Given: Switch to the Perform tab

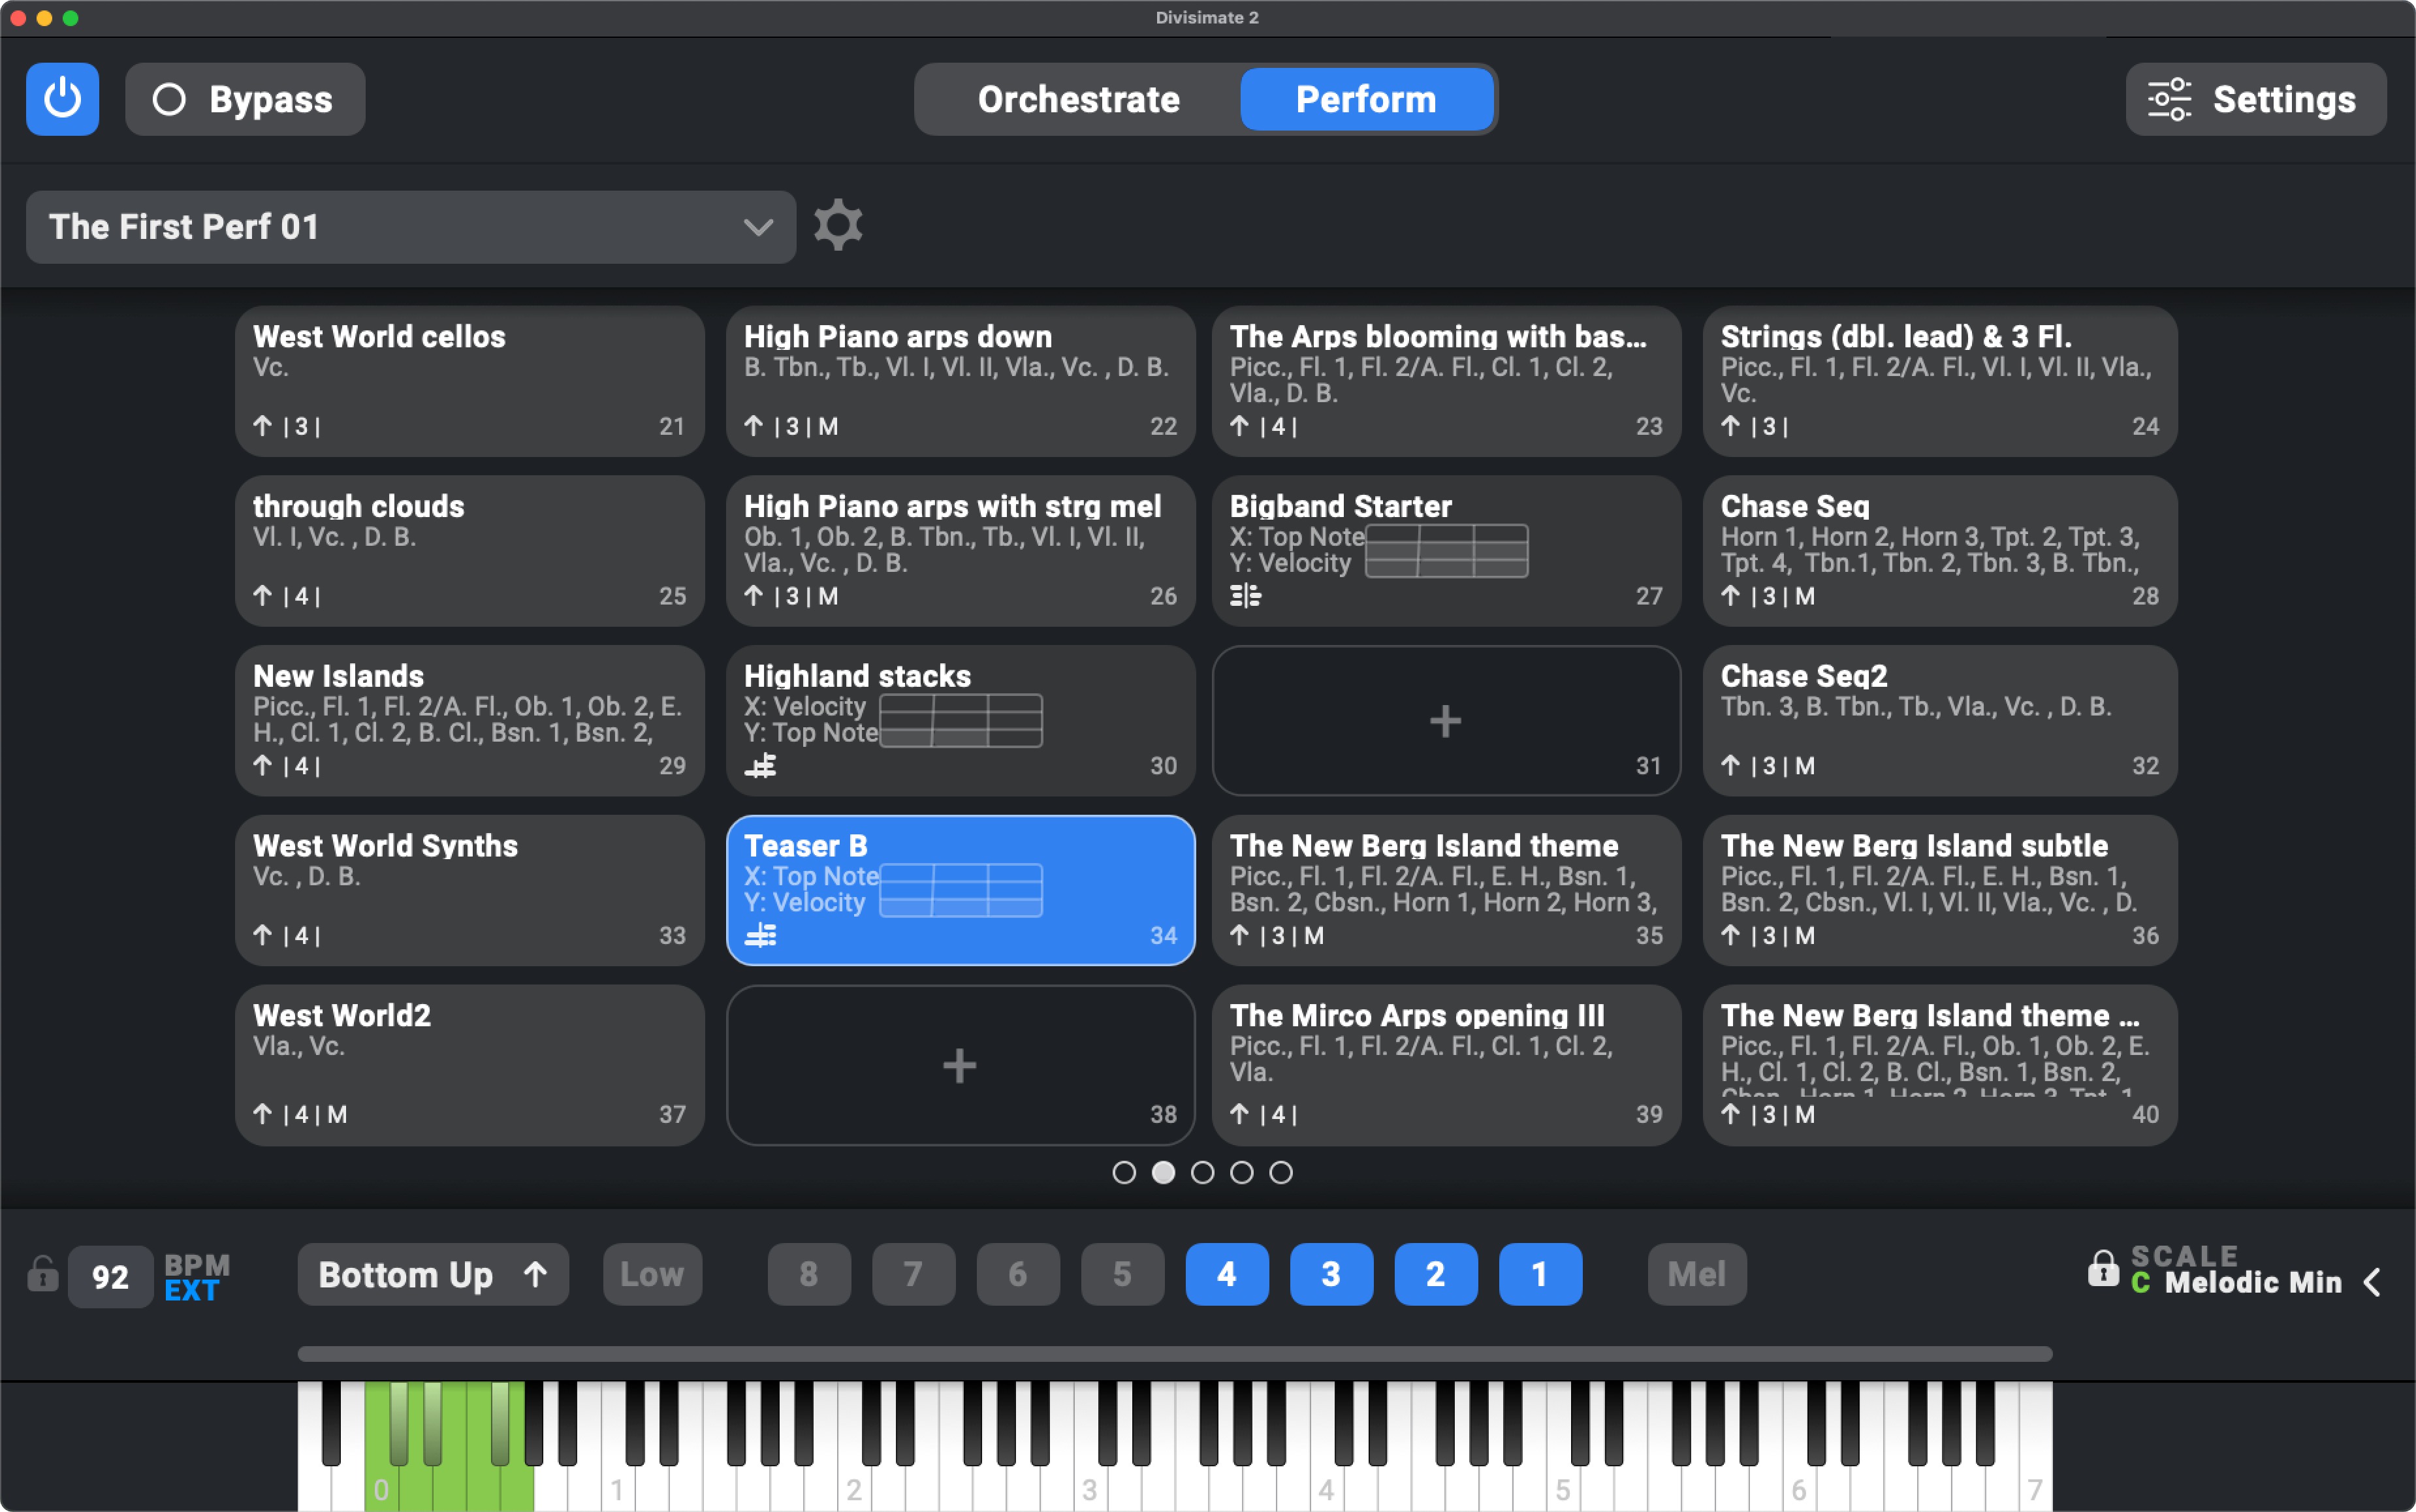Looking at the screenshot, I should tap(1366, 99).
